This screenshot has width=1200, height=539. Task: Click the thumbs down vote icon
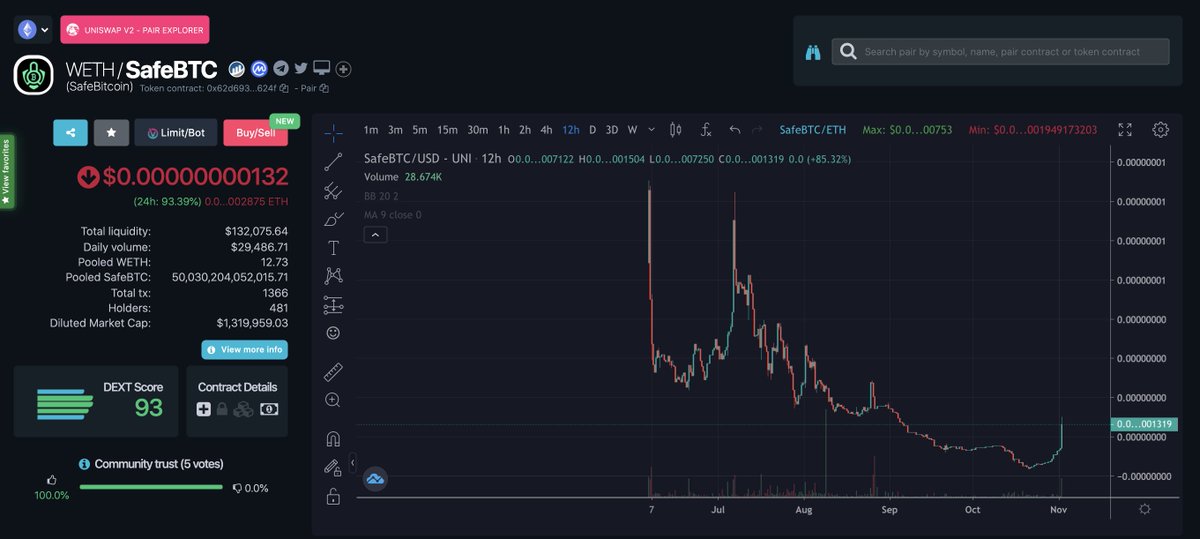pos(237,488)
